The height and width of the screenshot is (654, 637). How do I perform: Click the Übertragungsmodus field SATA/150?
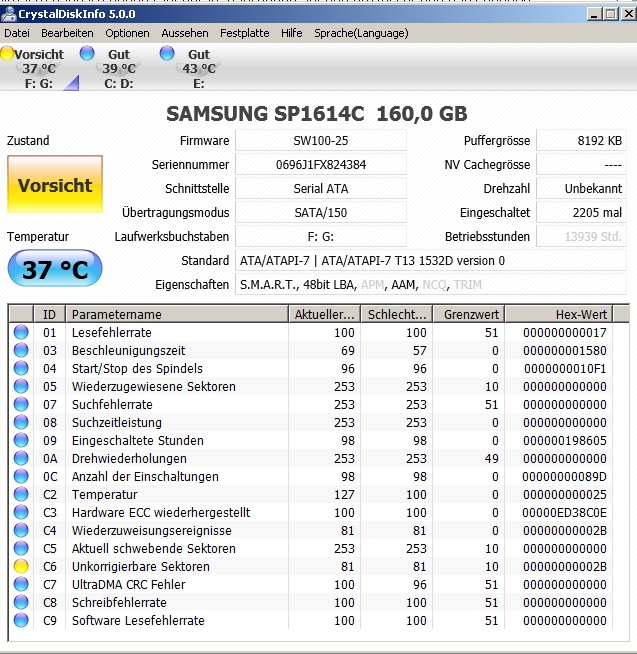coord(321,212)
